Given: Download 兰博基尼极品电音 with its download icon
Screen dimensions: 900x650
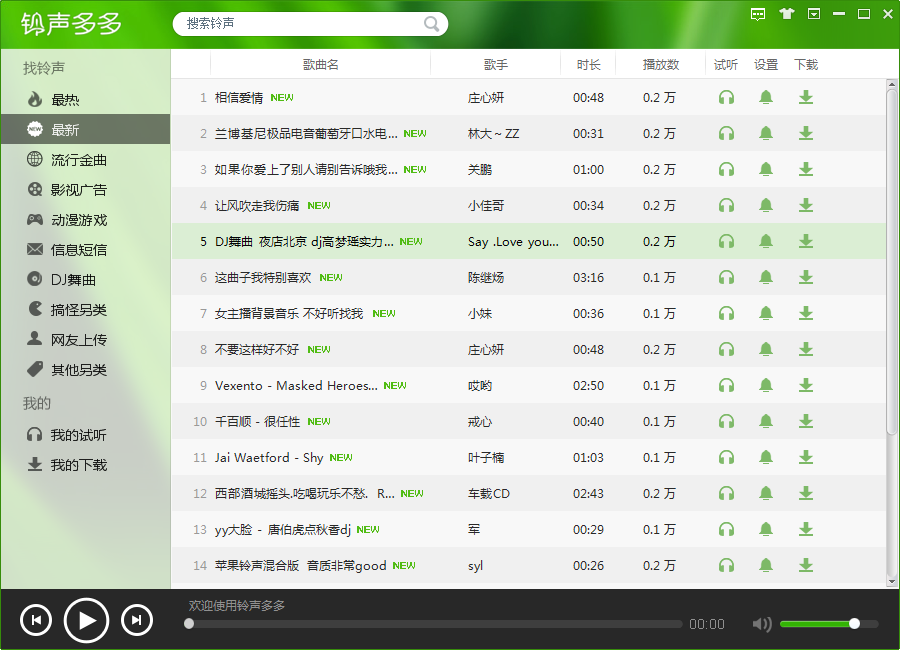Looking at the screenshot, I should pyautogui.click(x=806, y=133).
